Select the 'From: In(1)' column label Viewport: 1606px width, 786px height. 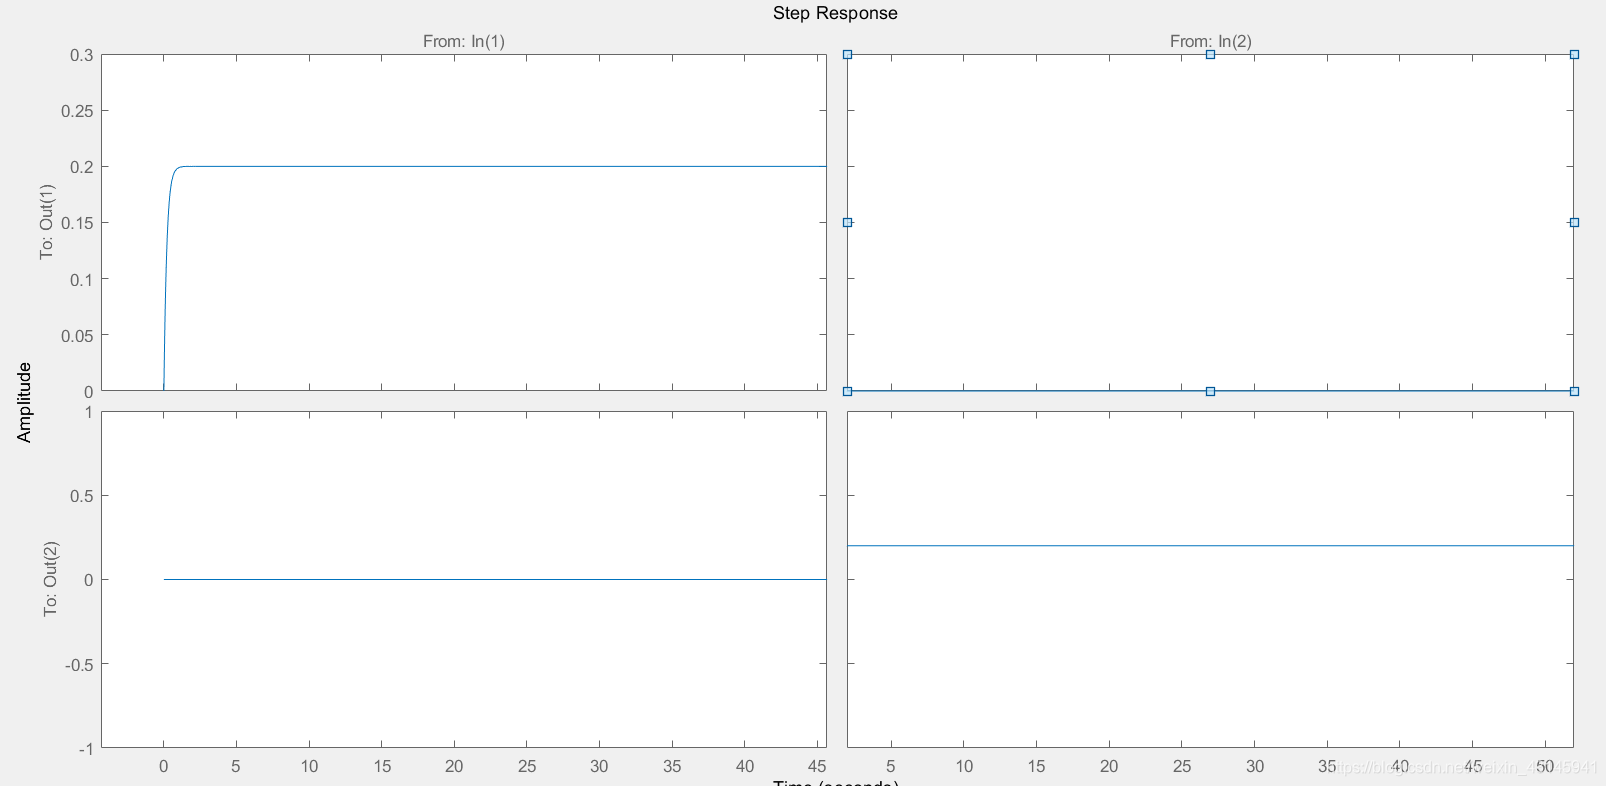(x=464, y=41)
